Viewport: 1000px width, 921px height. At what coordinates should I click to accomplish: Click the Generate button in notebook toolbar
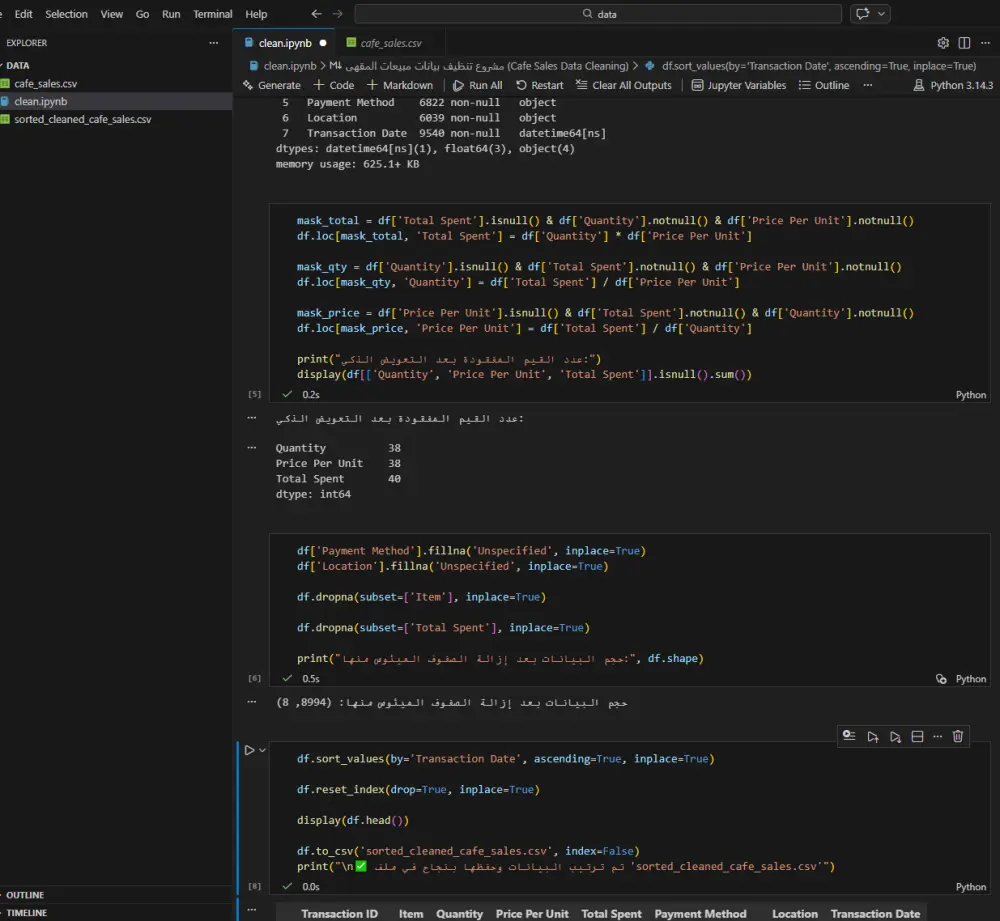tap(272, 85)
